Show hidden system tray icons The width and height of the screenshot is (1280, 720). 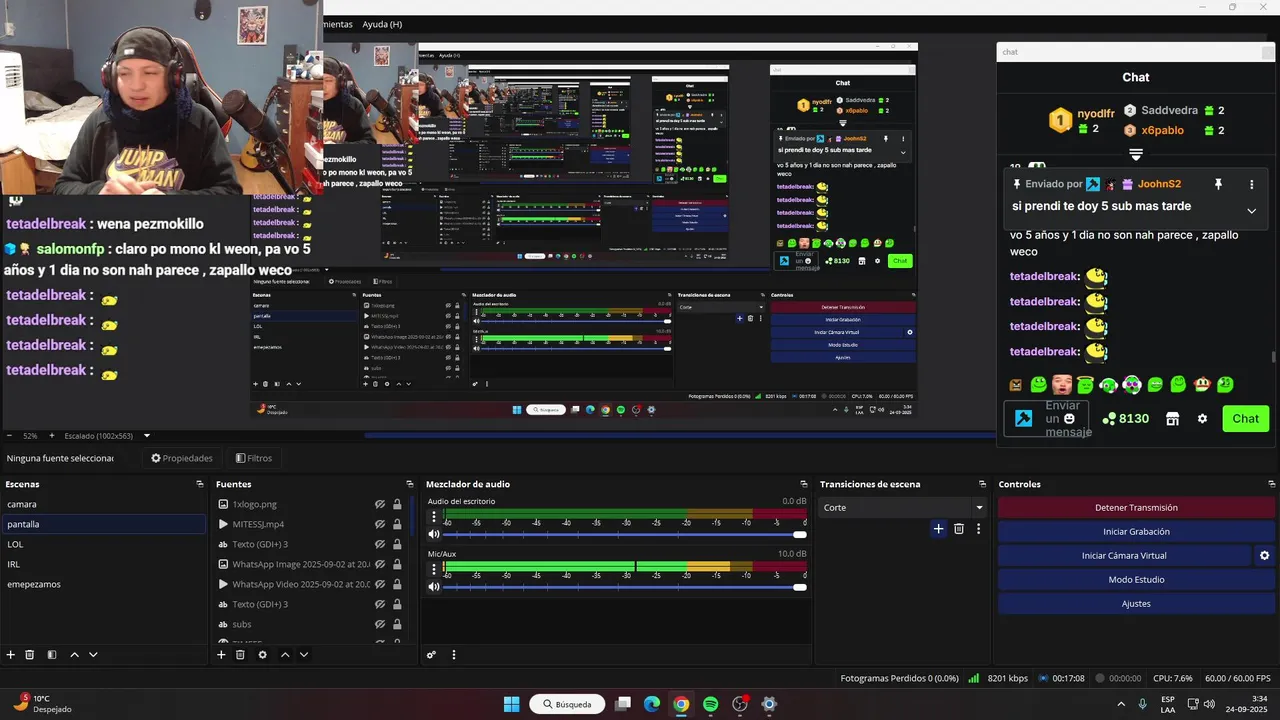click(1120, 704)
